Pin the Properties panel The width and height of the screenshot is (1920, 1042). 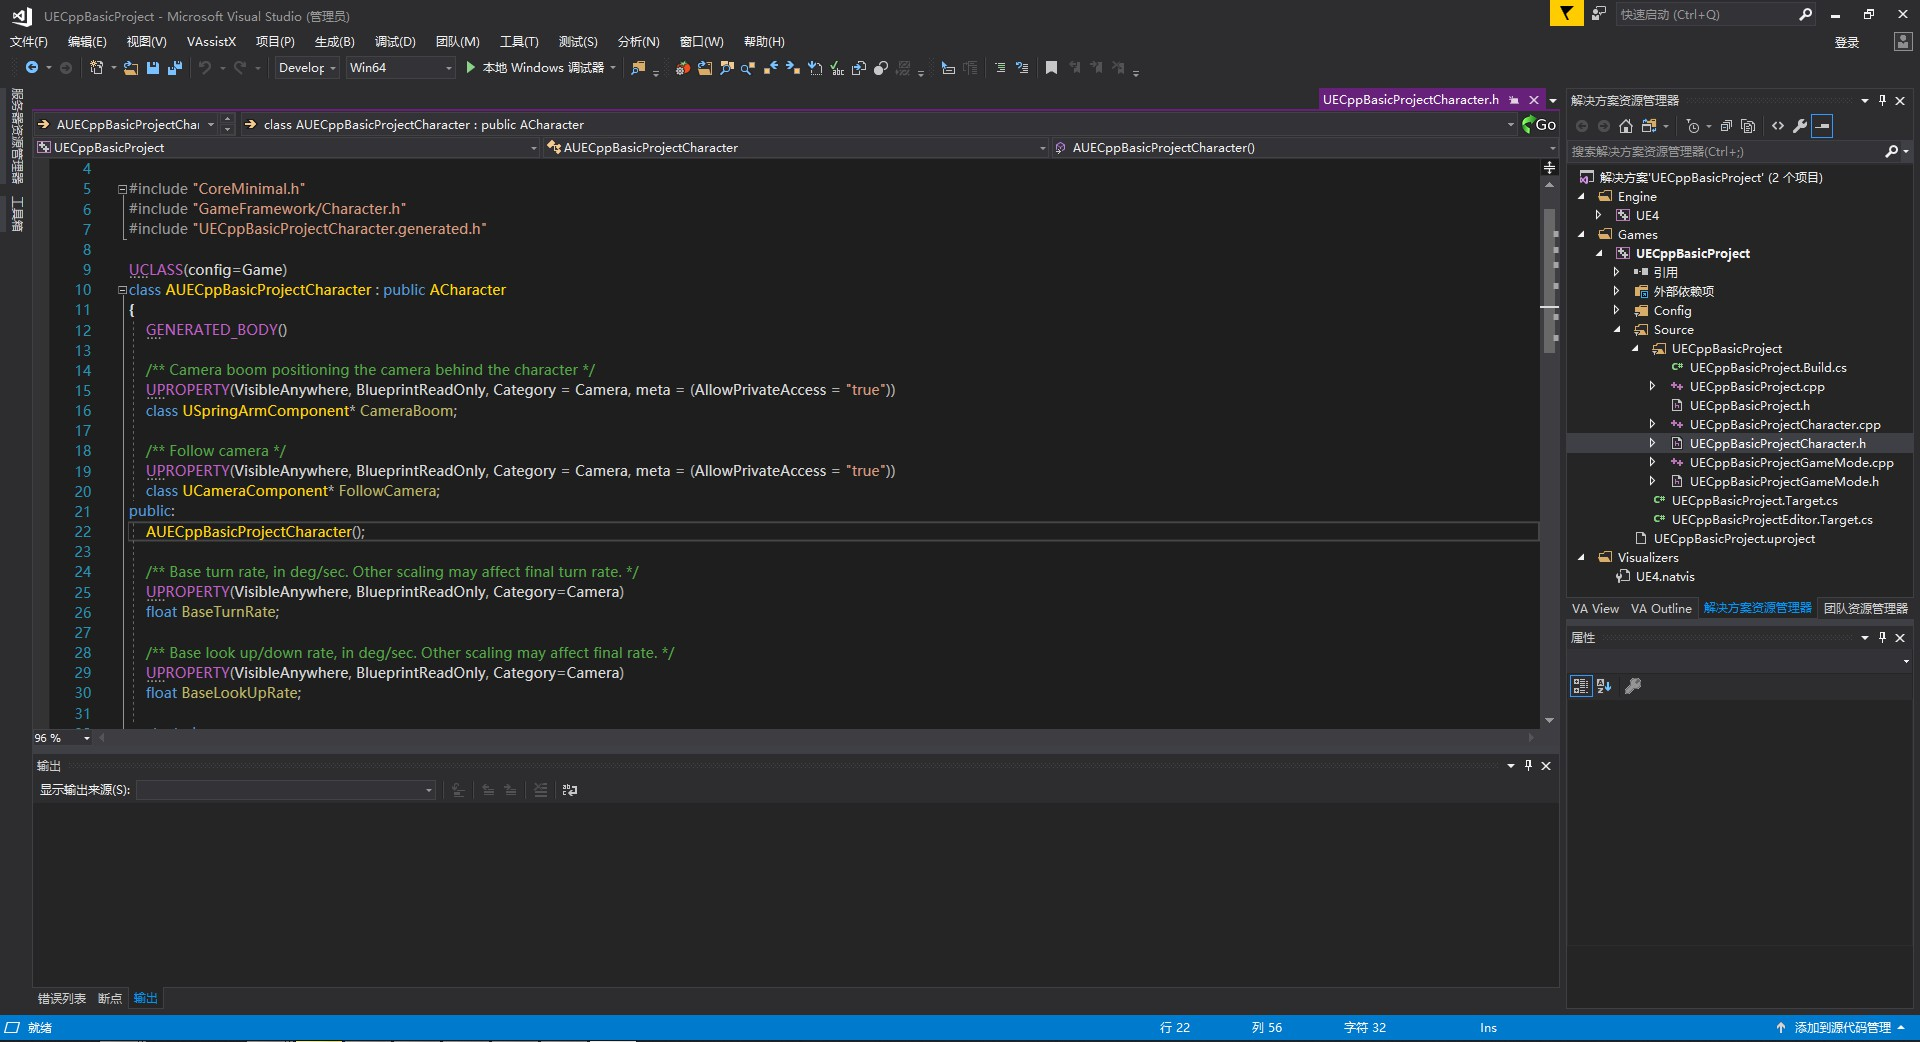point(1882,637)
